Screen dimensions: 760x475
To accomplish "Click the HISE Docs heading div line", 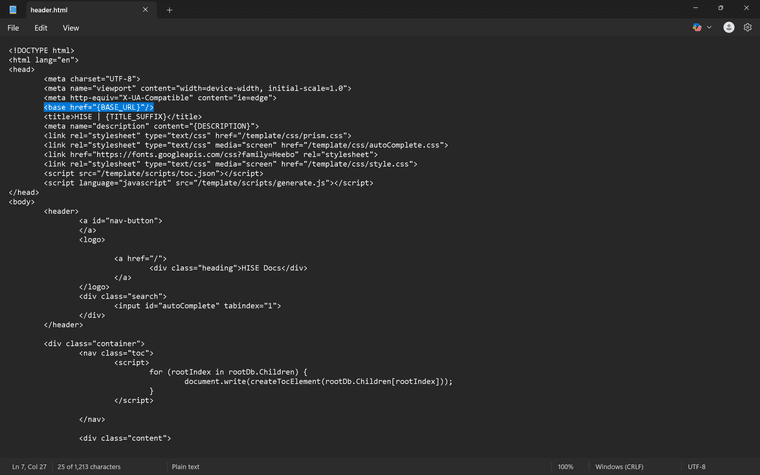I will click(x=228, y=268).
